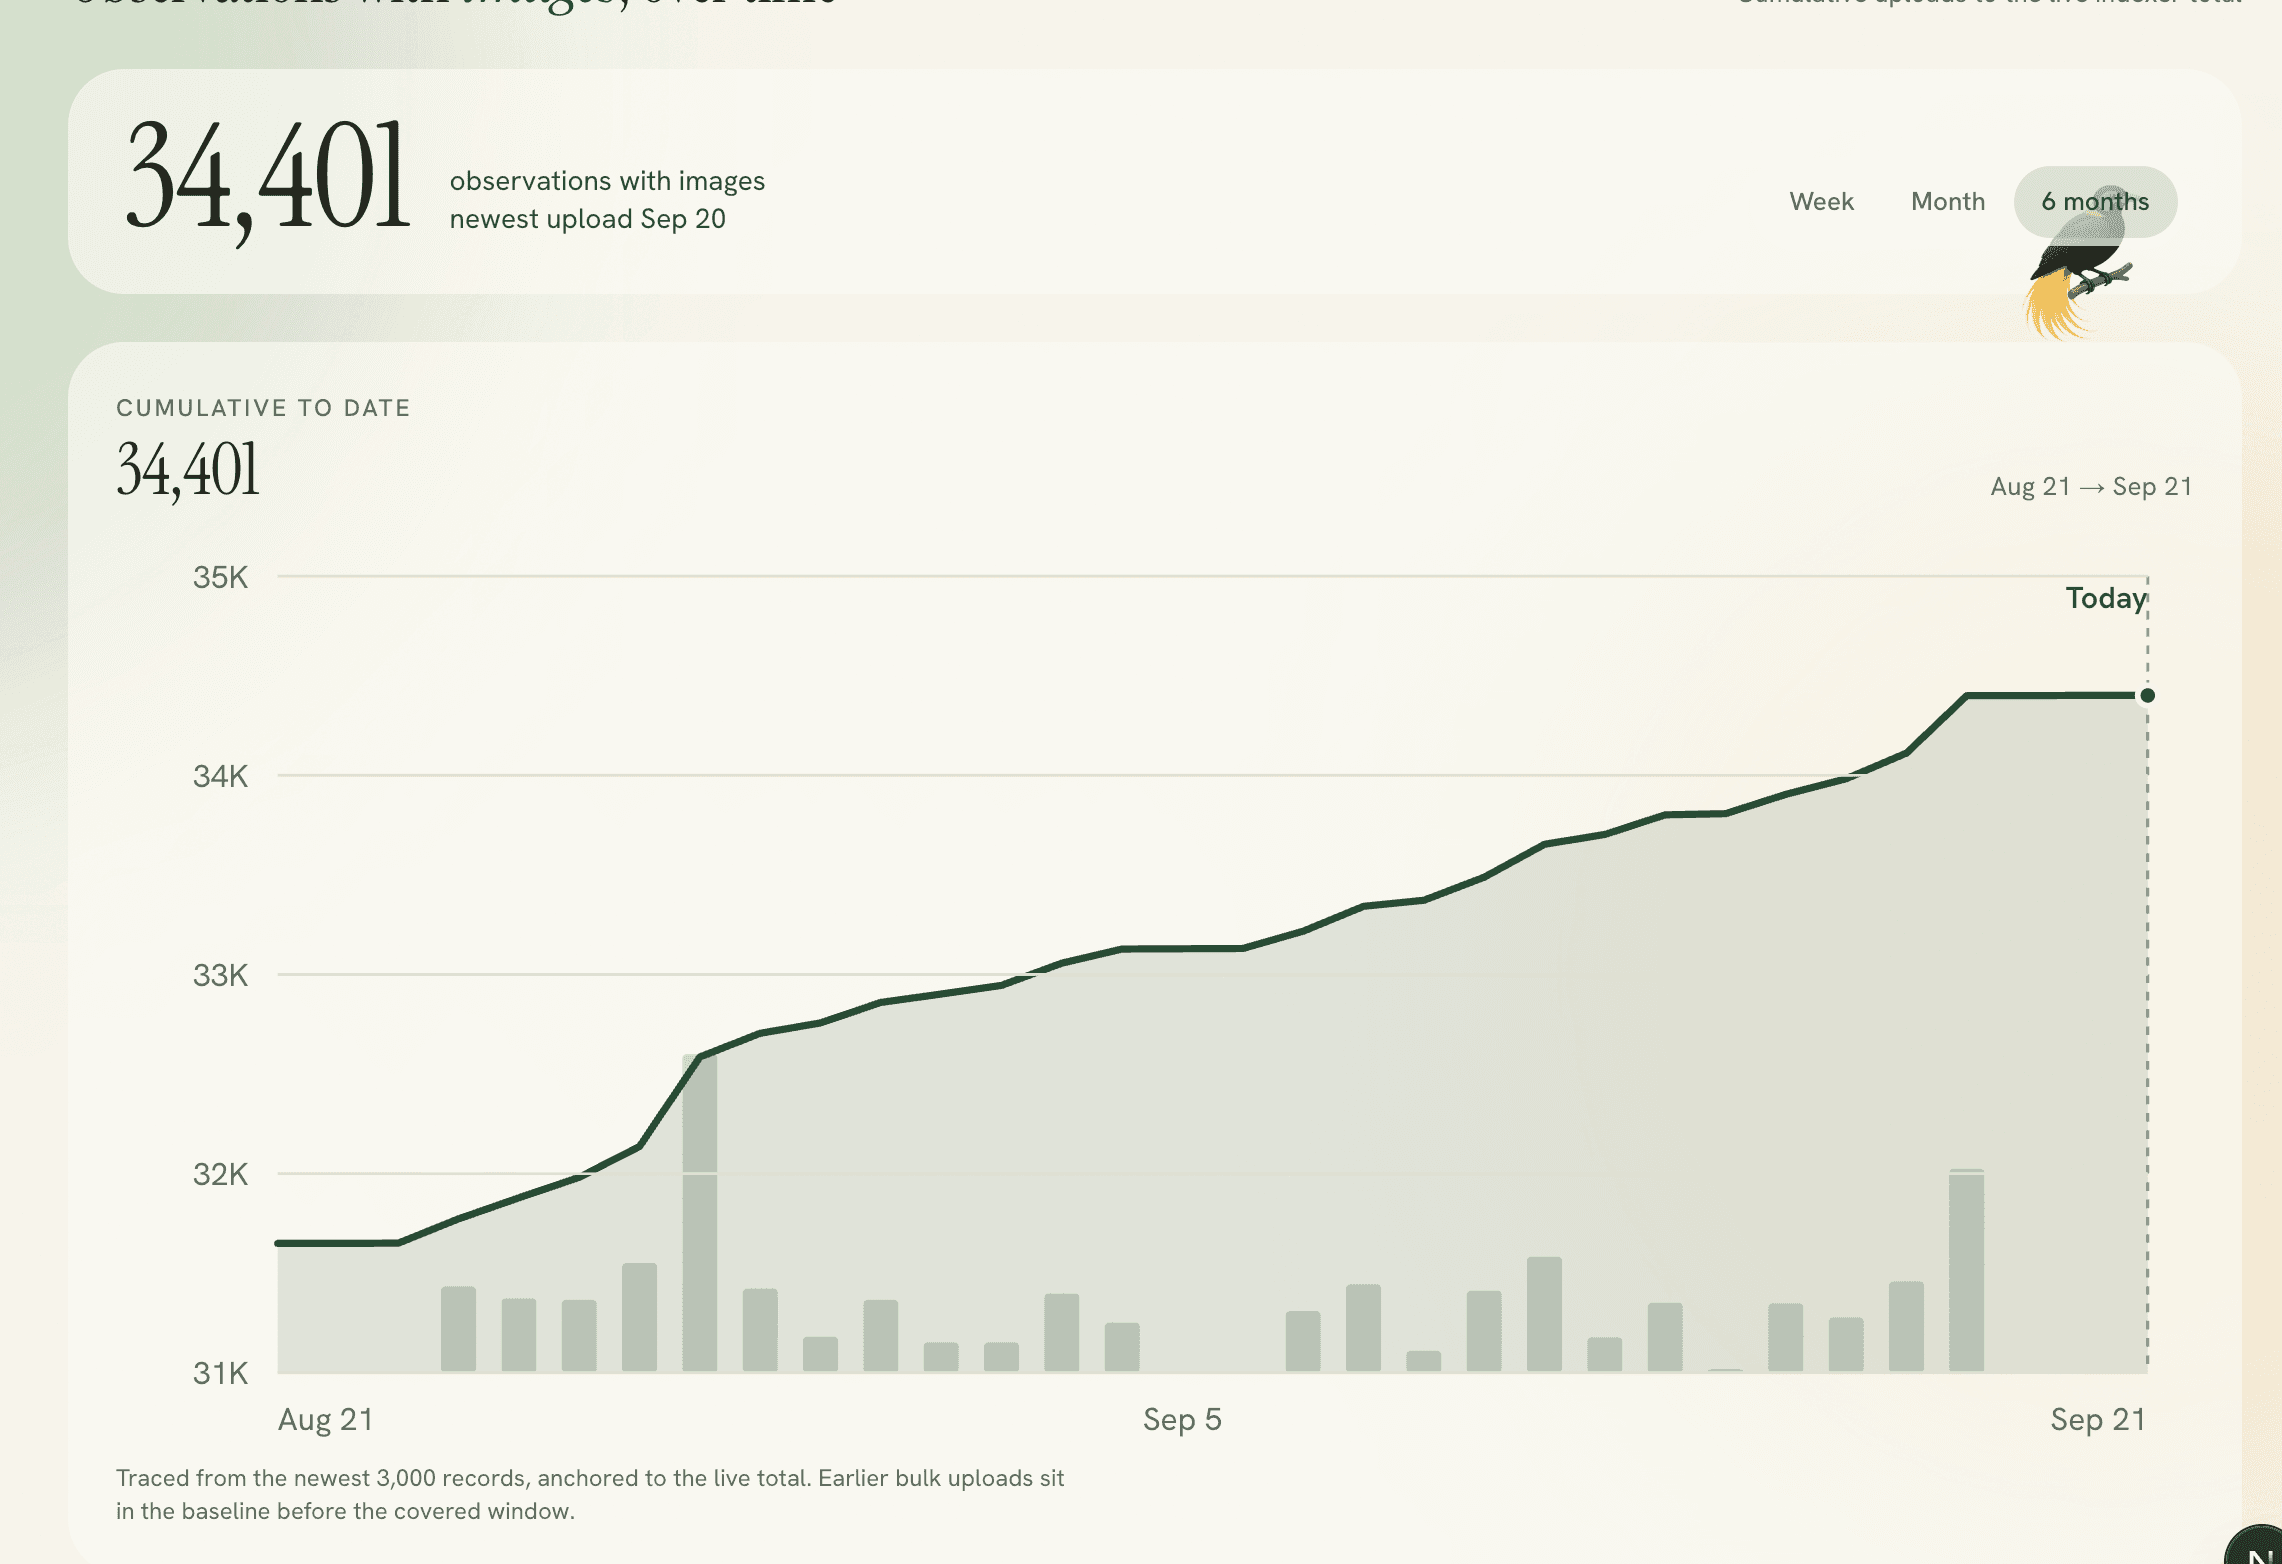Open the round dark badge in the bottom corner

click(2256, 1546)
